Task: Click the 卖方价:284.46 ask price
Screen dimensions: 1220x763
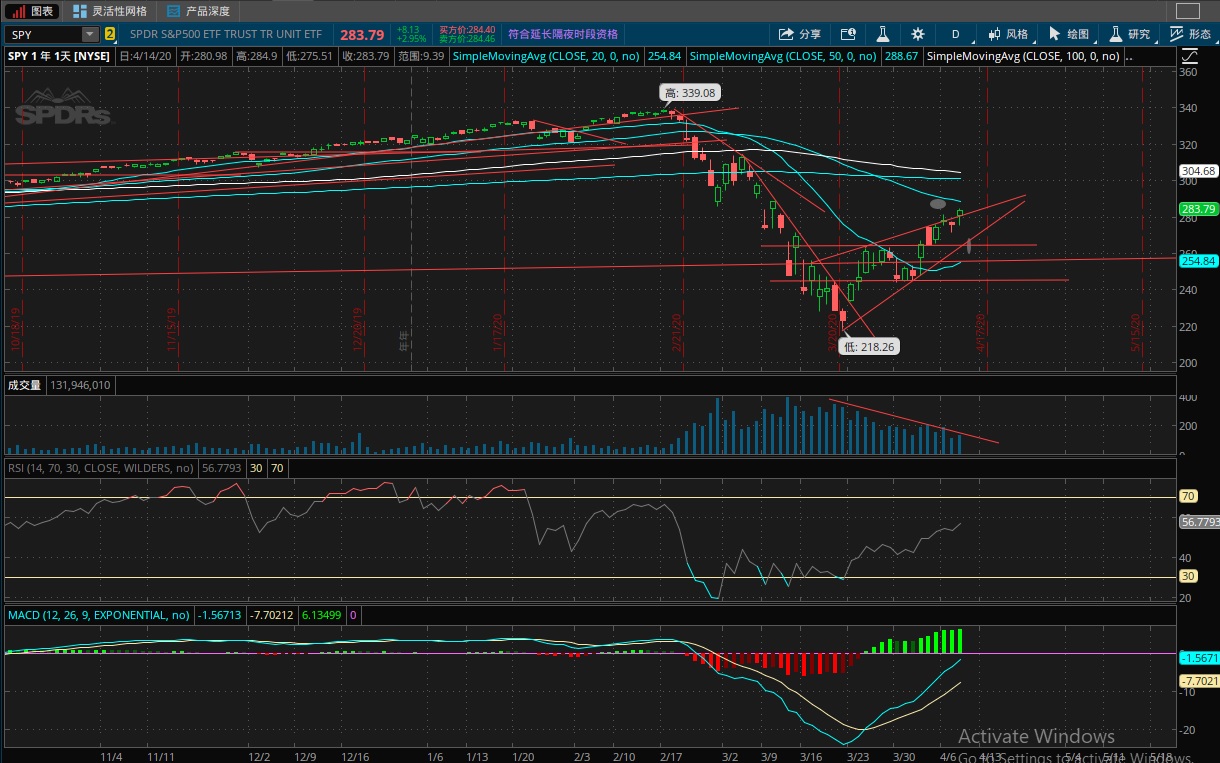Action: pyautogui.click(x=467, y=39)
